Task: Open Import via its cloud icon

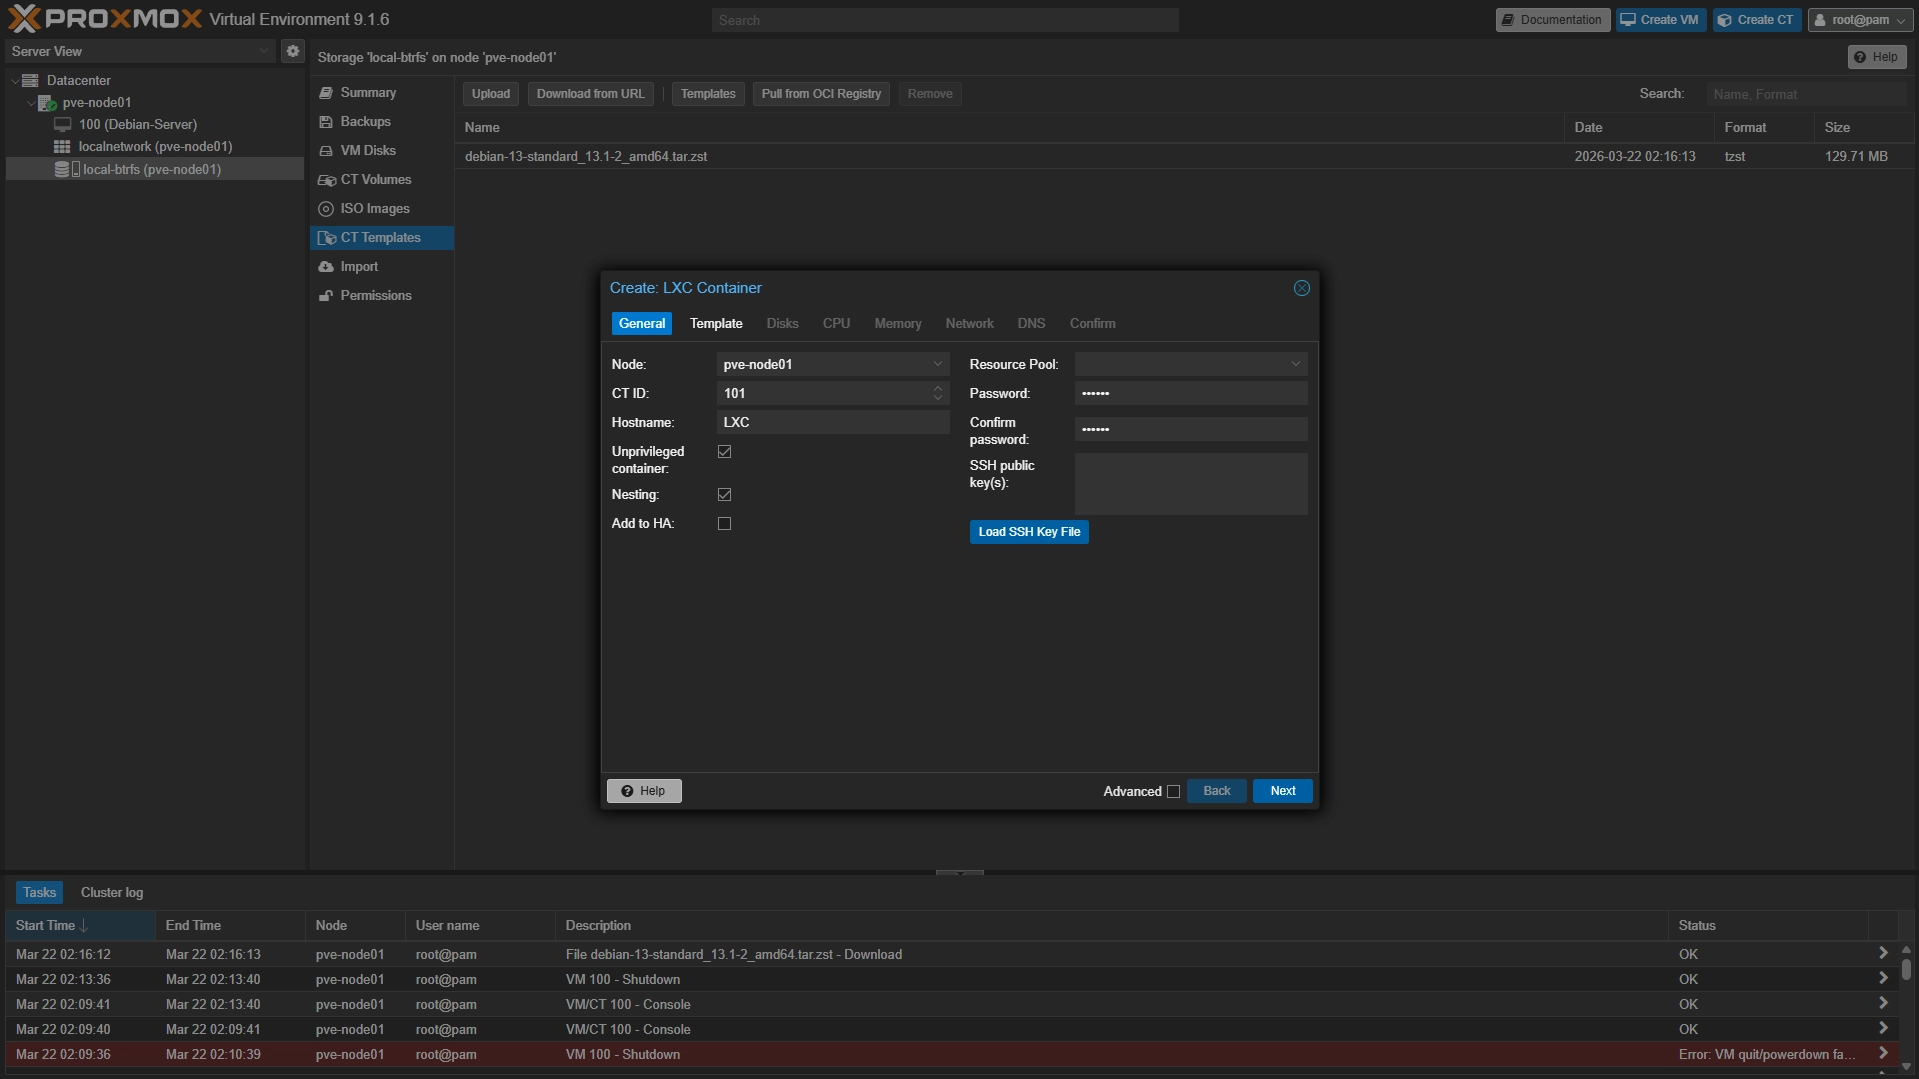Action: point(326,267)
